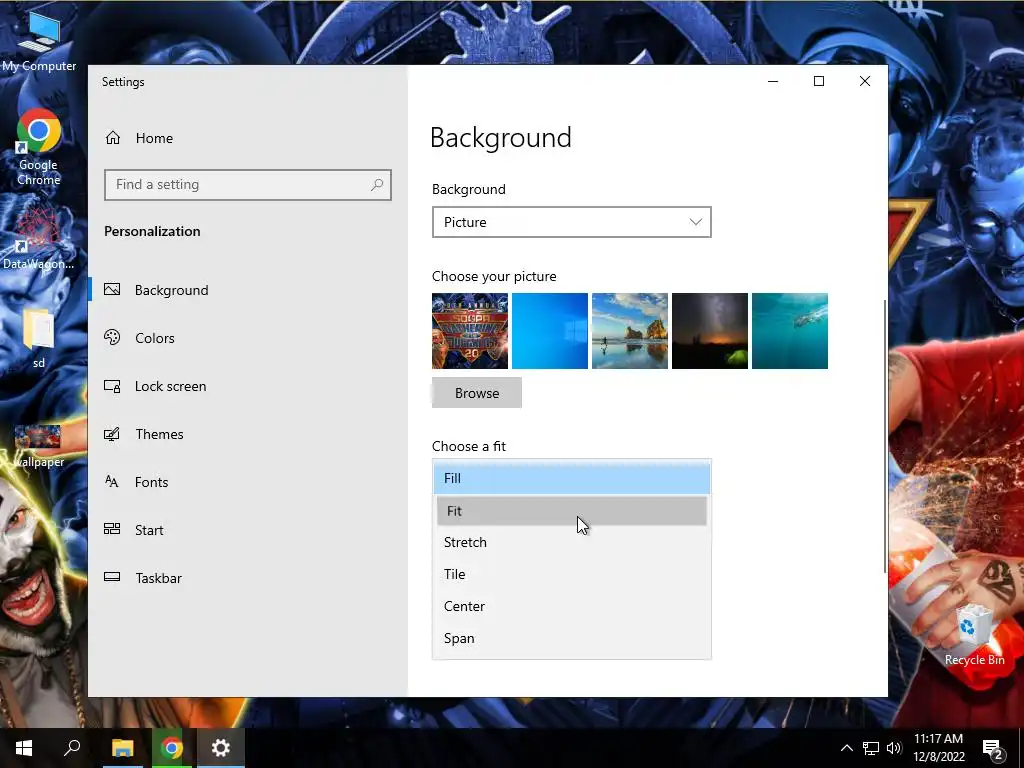The width and height of the screenshot is (1024, 768).
Task: Choose Tile in the fit list
Action: (x=571, y=574)
